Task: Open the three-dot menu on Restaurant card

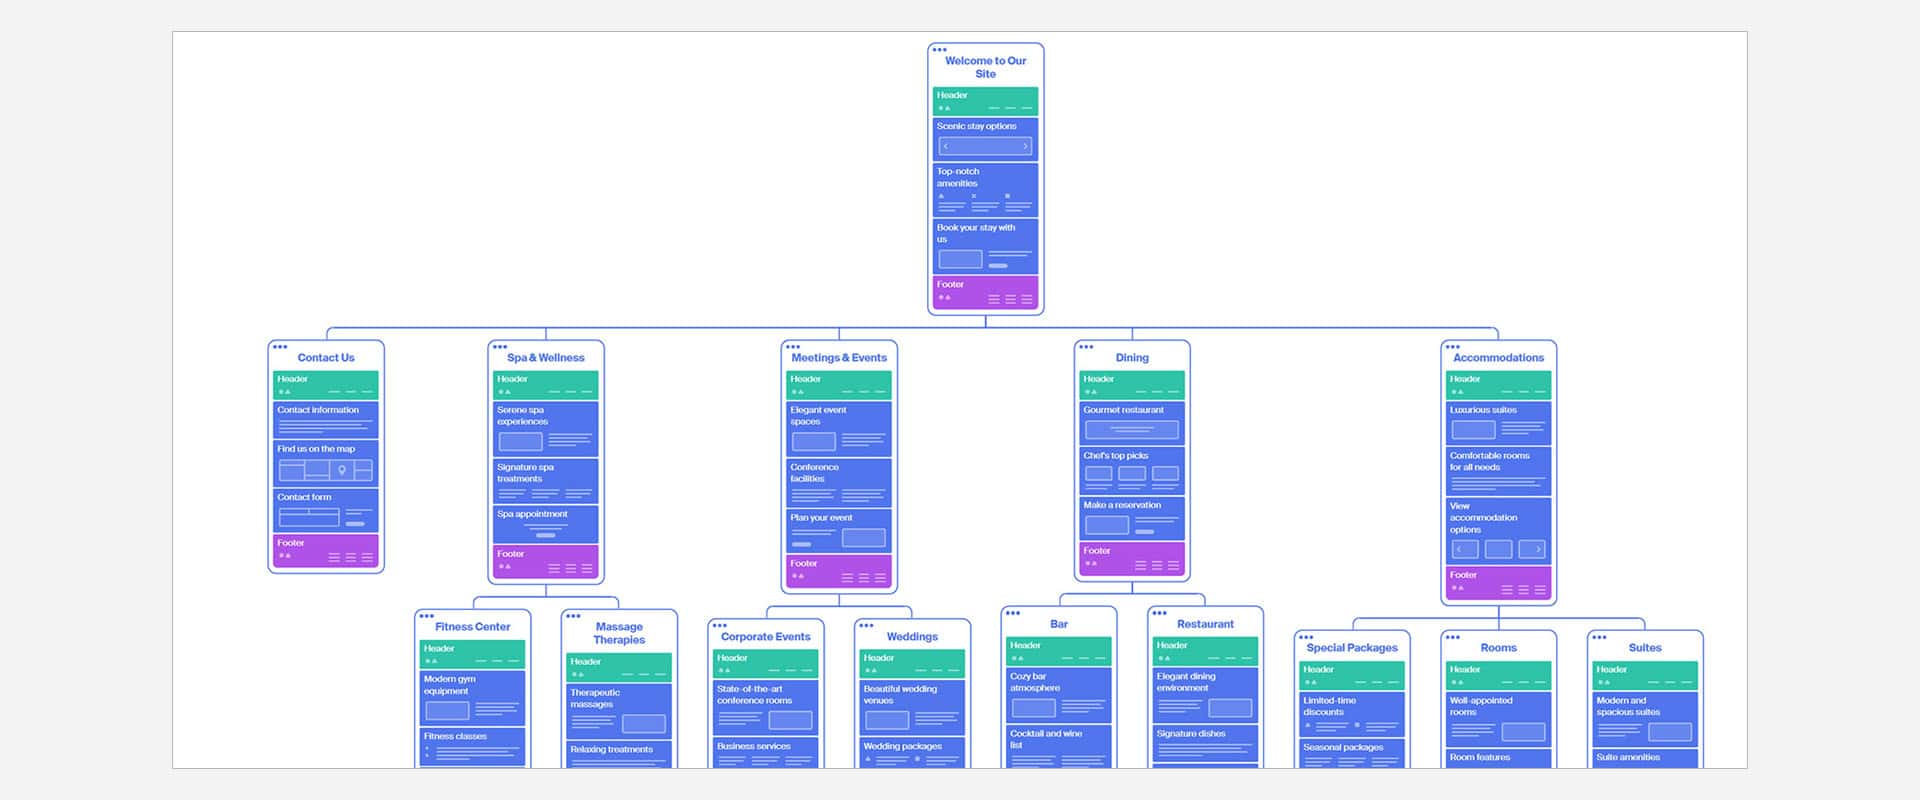Action: coord(1159,613)
